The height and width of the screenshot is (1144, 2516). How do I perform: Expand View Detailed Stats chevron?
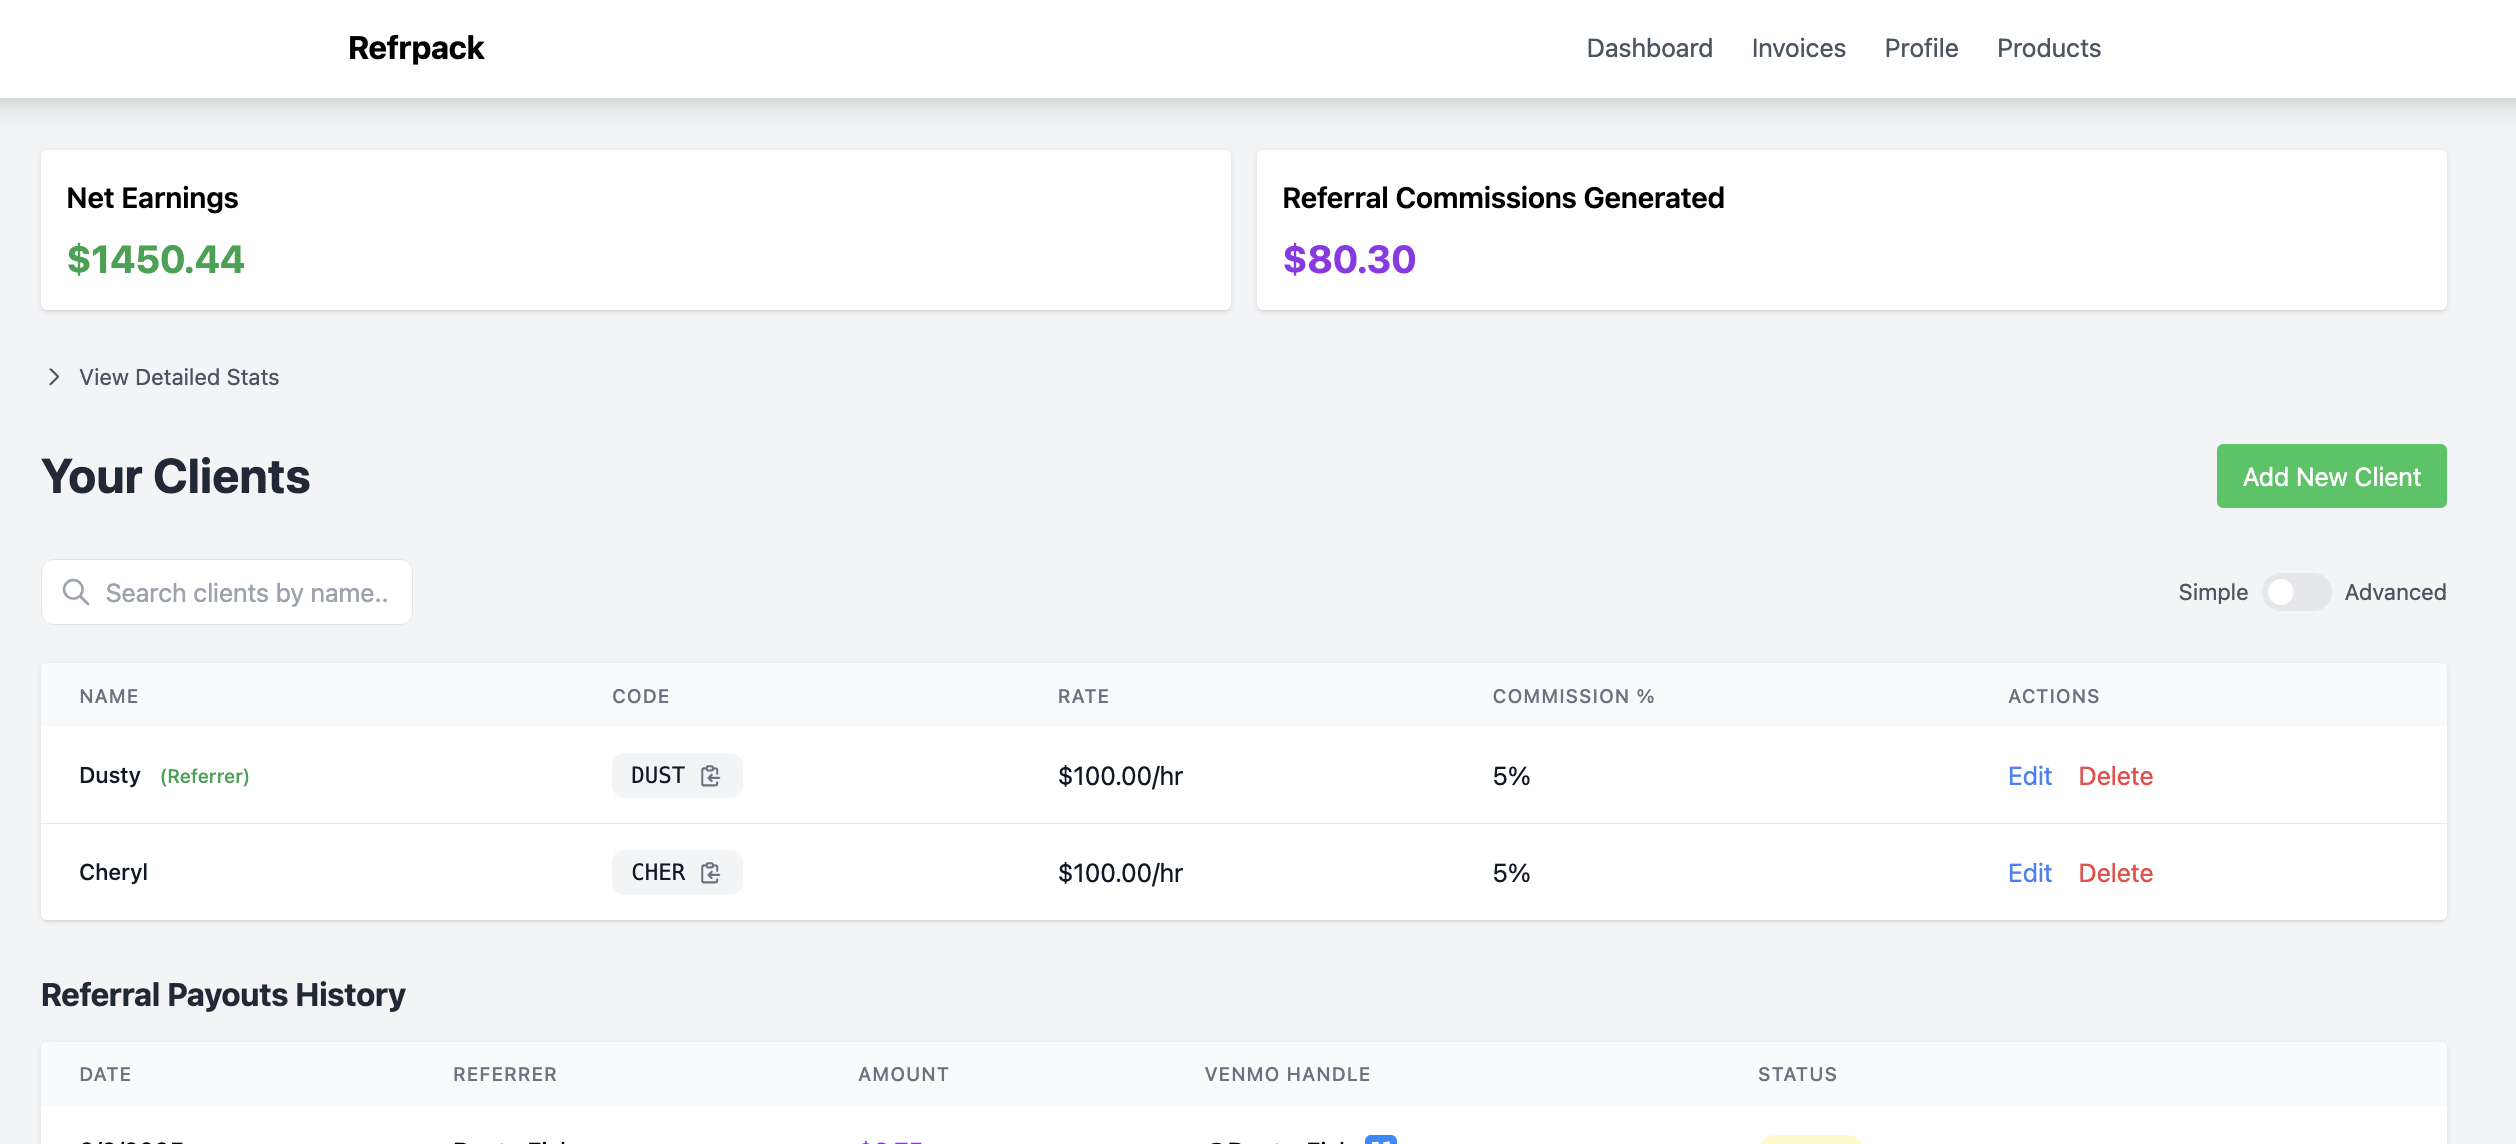coord(54,377)
